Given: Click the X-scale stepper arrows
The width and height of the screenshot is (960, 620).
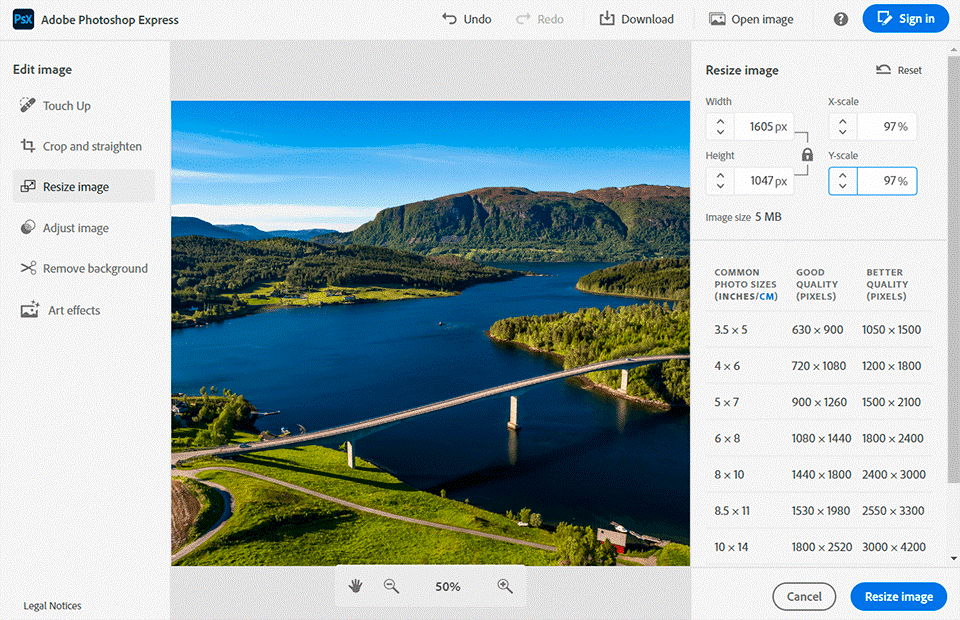Looking at the screenshot, I should [x=842, y=127].
